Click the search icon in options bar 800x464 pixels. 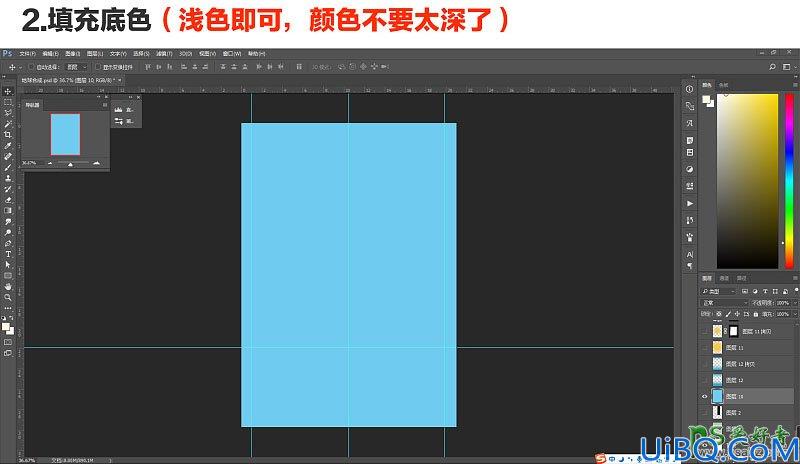point(772,67)
